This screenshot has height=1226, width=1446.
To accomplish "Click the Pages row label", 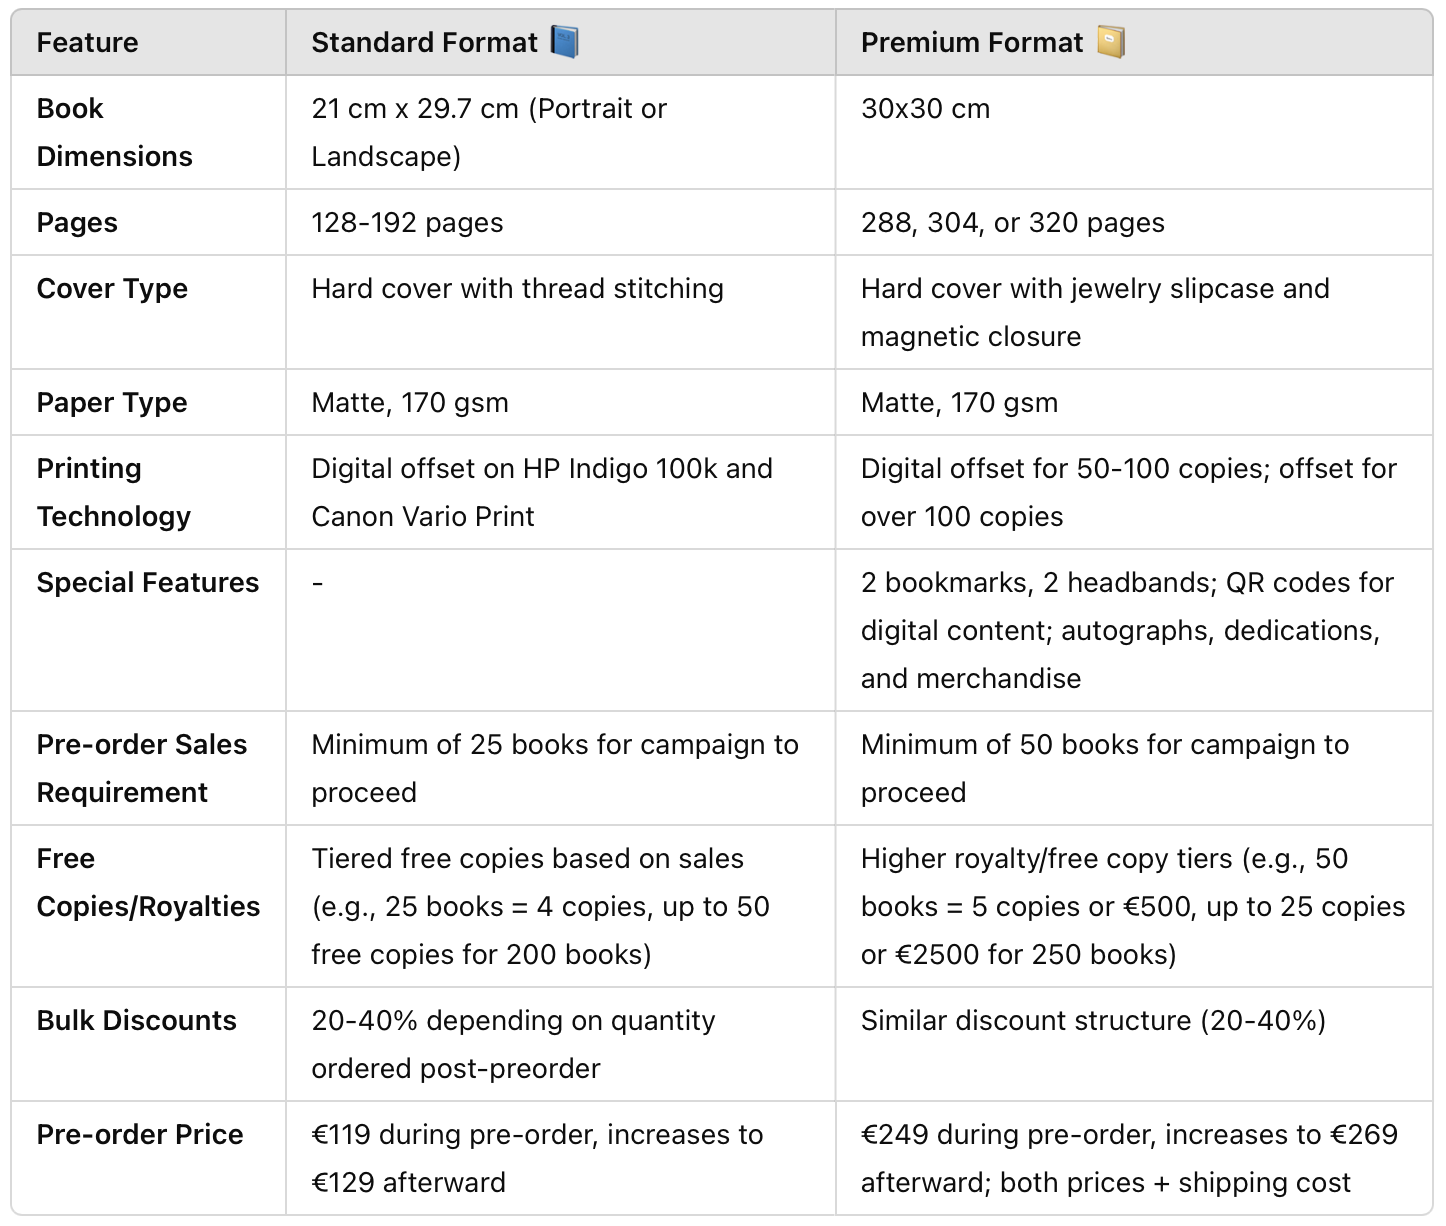I will 77,223.
